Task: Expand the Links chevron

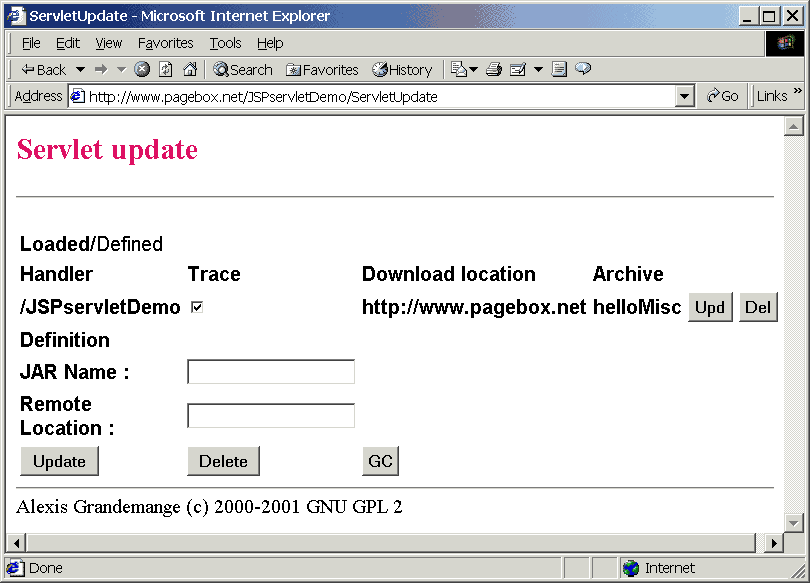Action: click(797, 91)
